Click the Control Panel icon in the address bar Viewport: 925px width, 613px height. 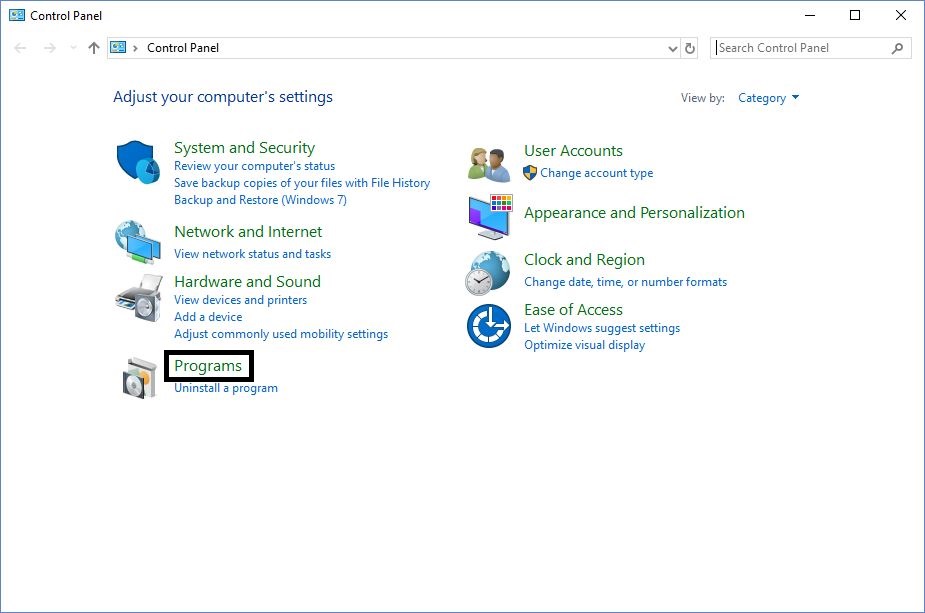coord(119,47)
